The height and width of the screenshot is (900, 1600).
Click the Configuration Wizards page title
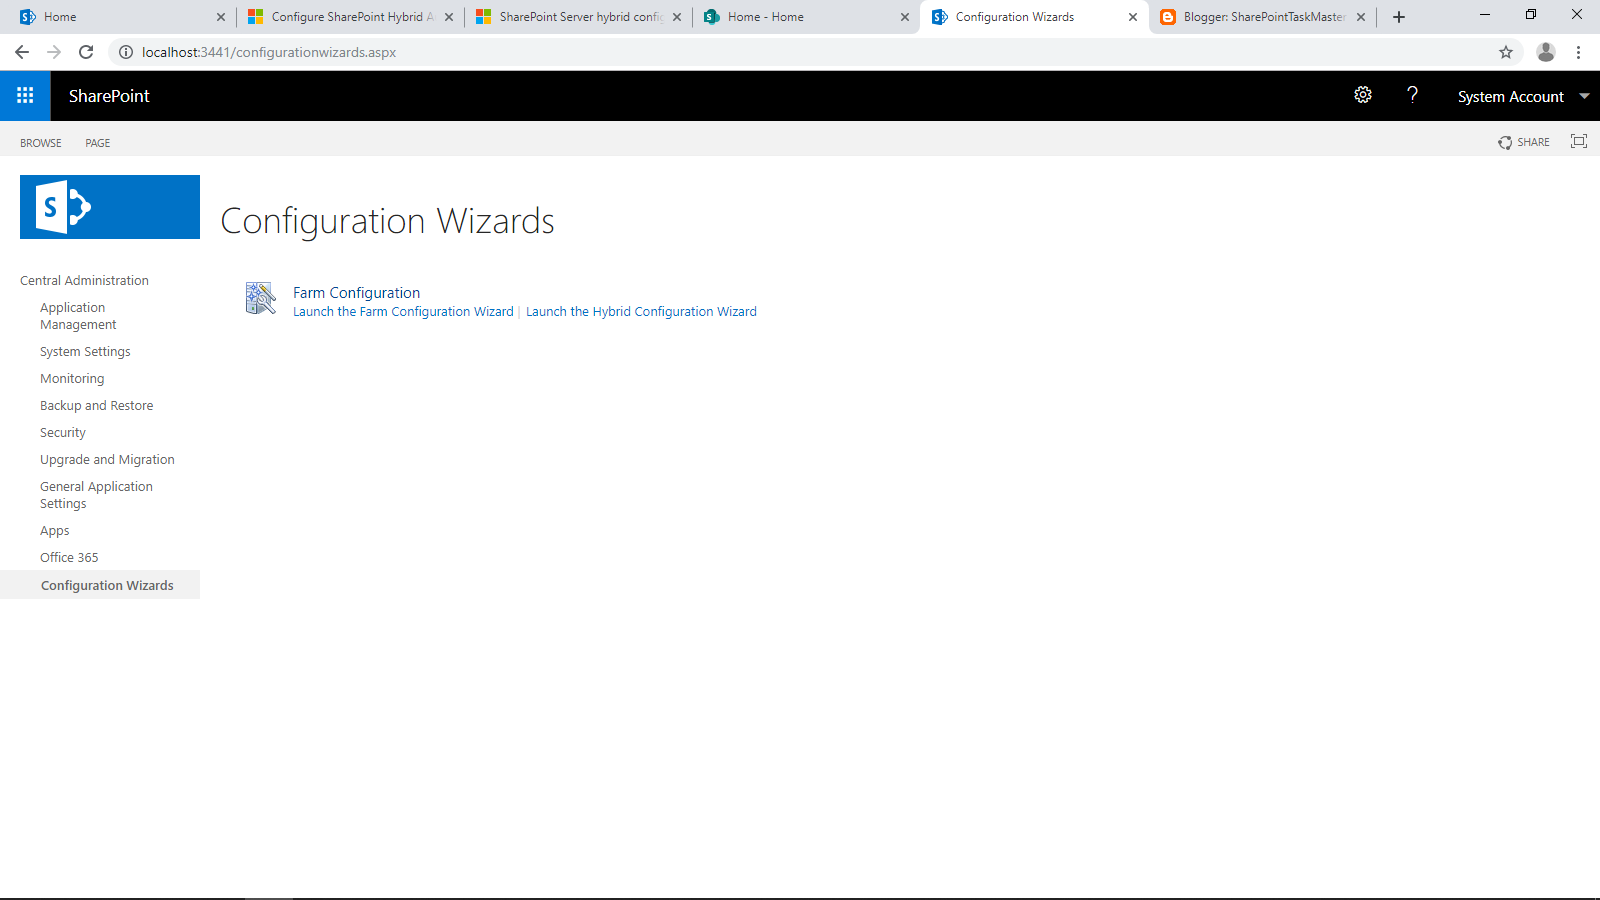click(387, 221)
